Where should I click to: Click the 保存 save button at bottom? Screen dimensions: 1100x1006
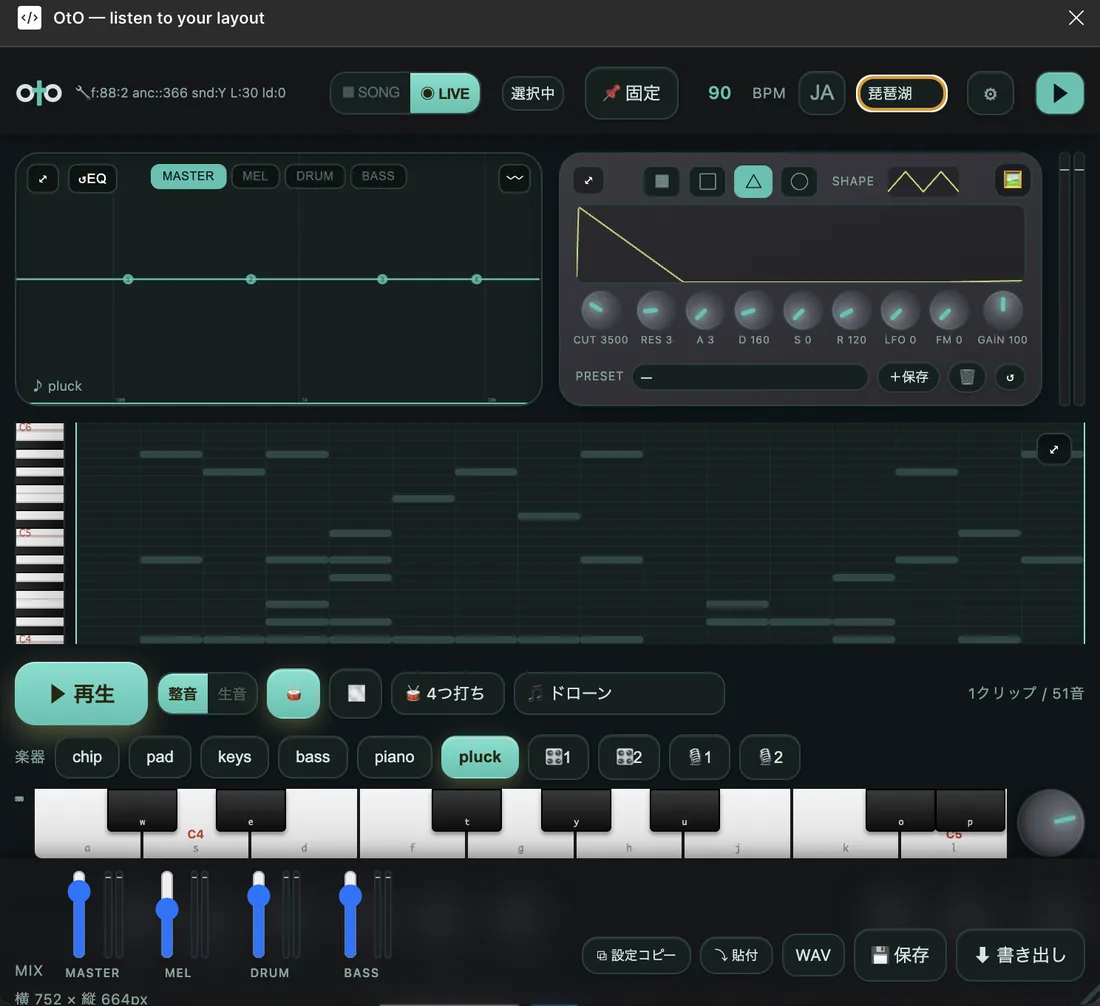(900, 955)
